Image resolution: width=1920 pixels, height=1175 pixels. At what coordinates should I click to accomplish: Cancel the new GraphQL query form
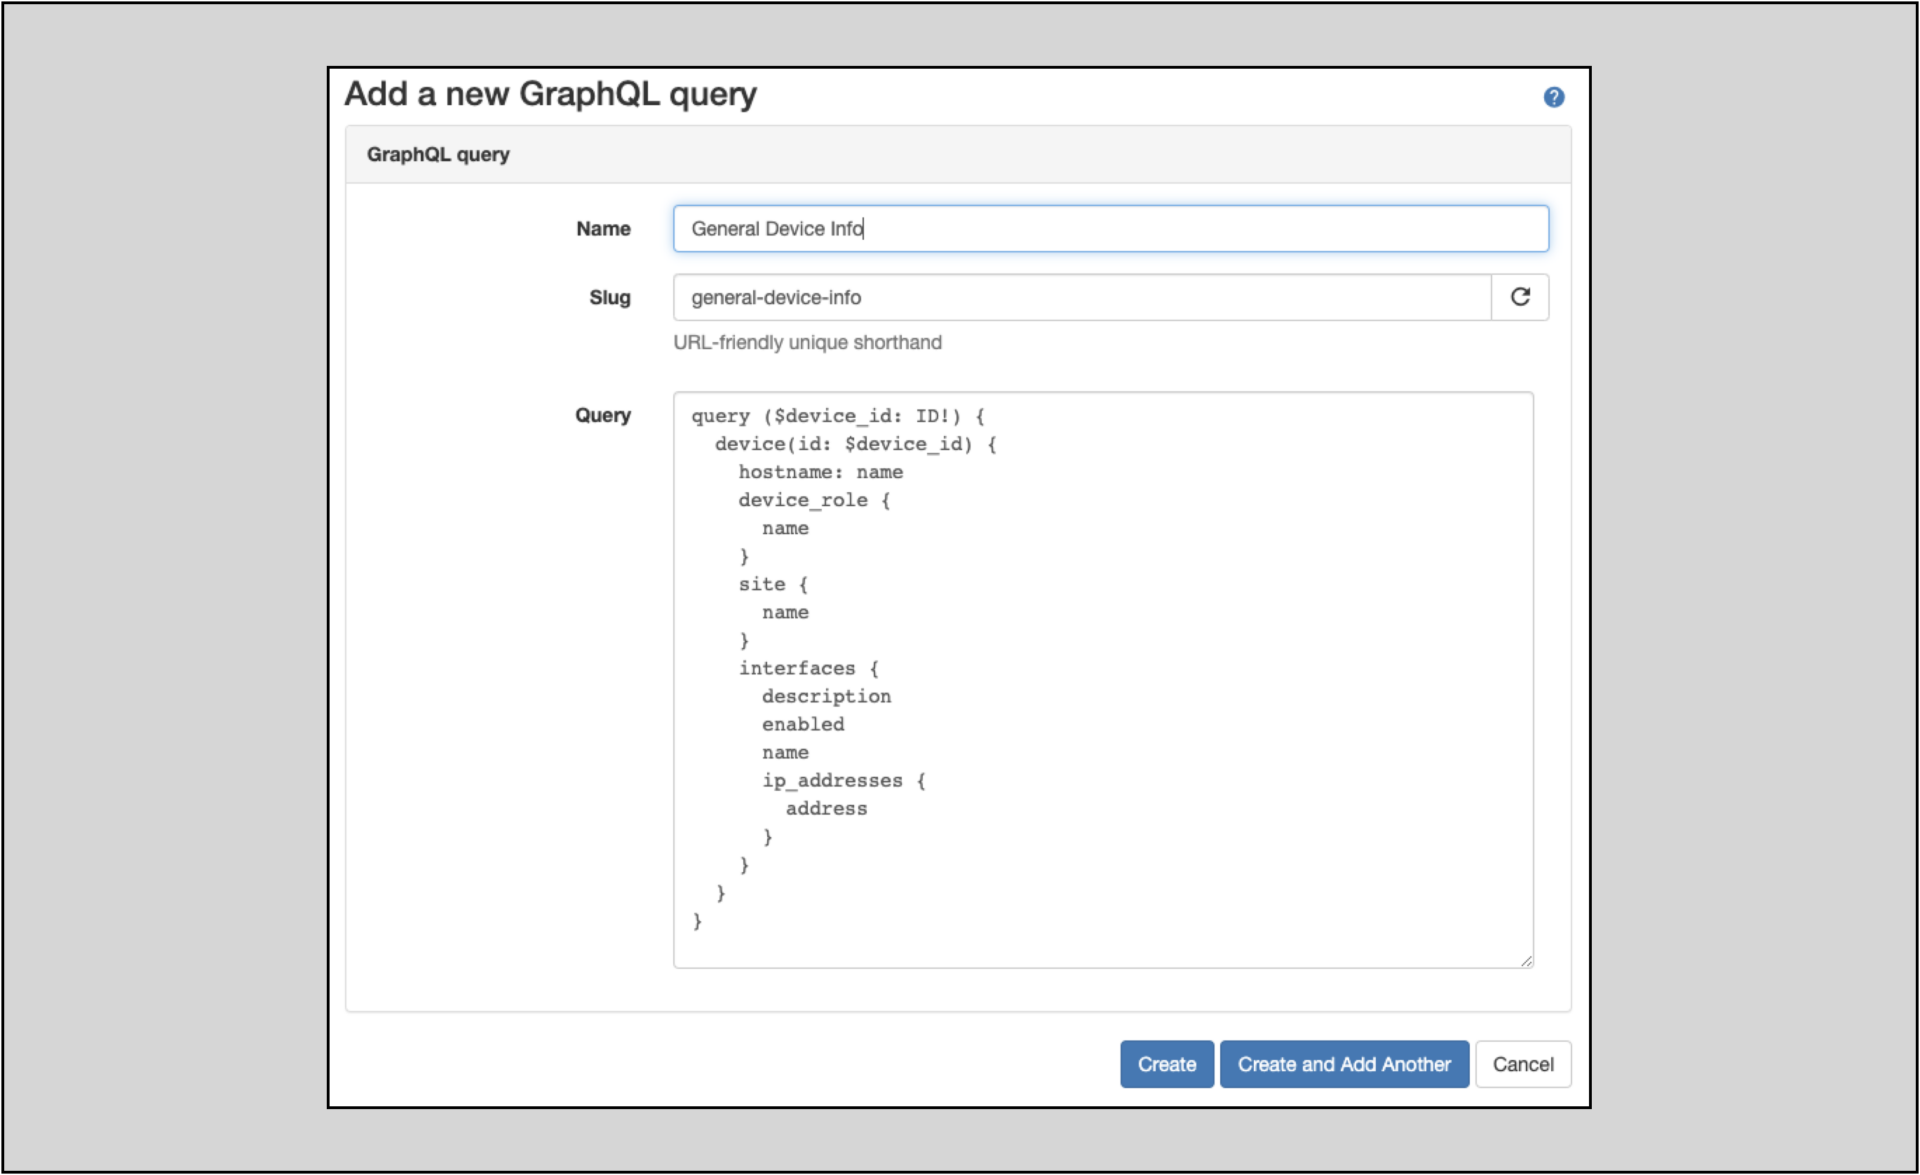pos(1523,1064)
